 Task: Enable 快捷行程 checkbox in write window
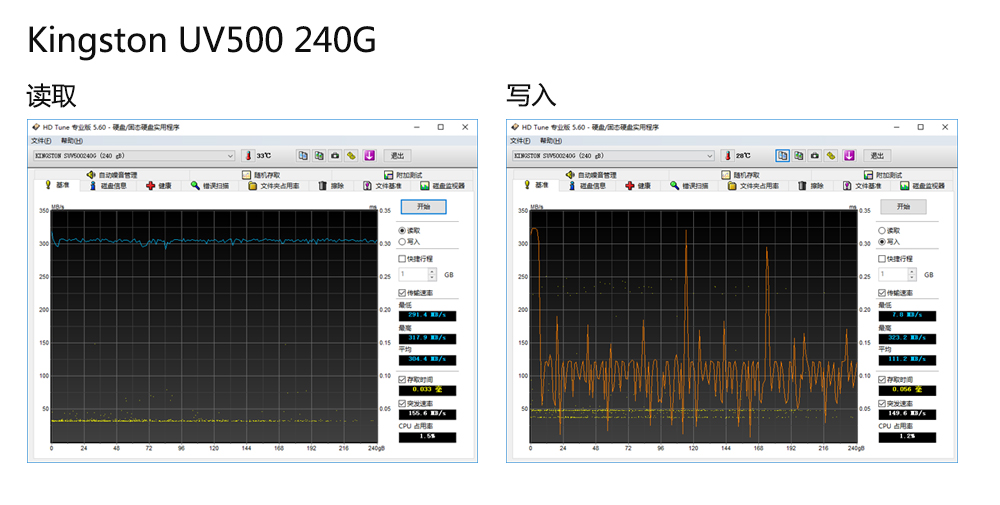point(881,259)
